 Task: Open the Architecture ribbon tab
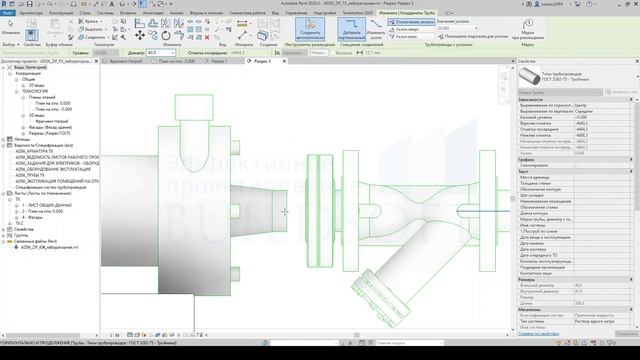click(31, 13)
